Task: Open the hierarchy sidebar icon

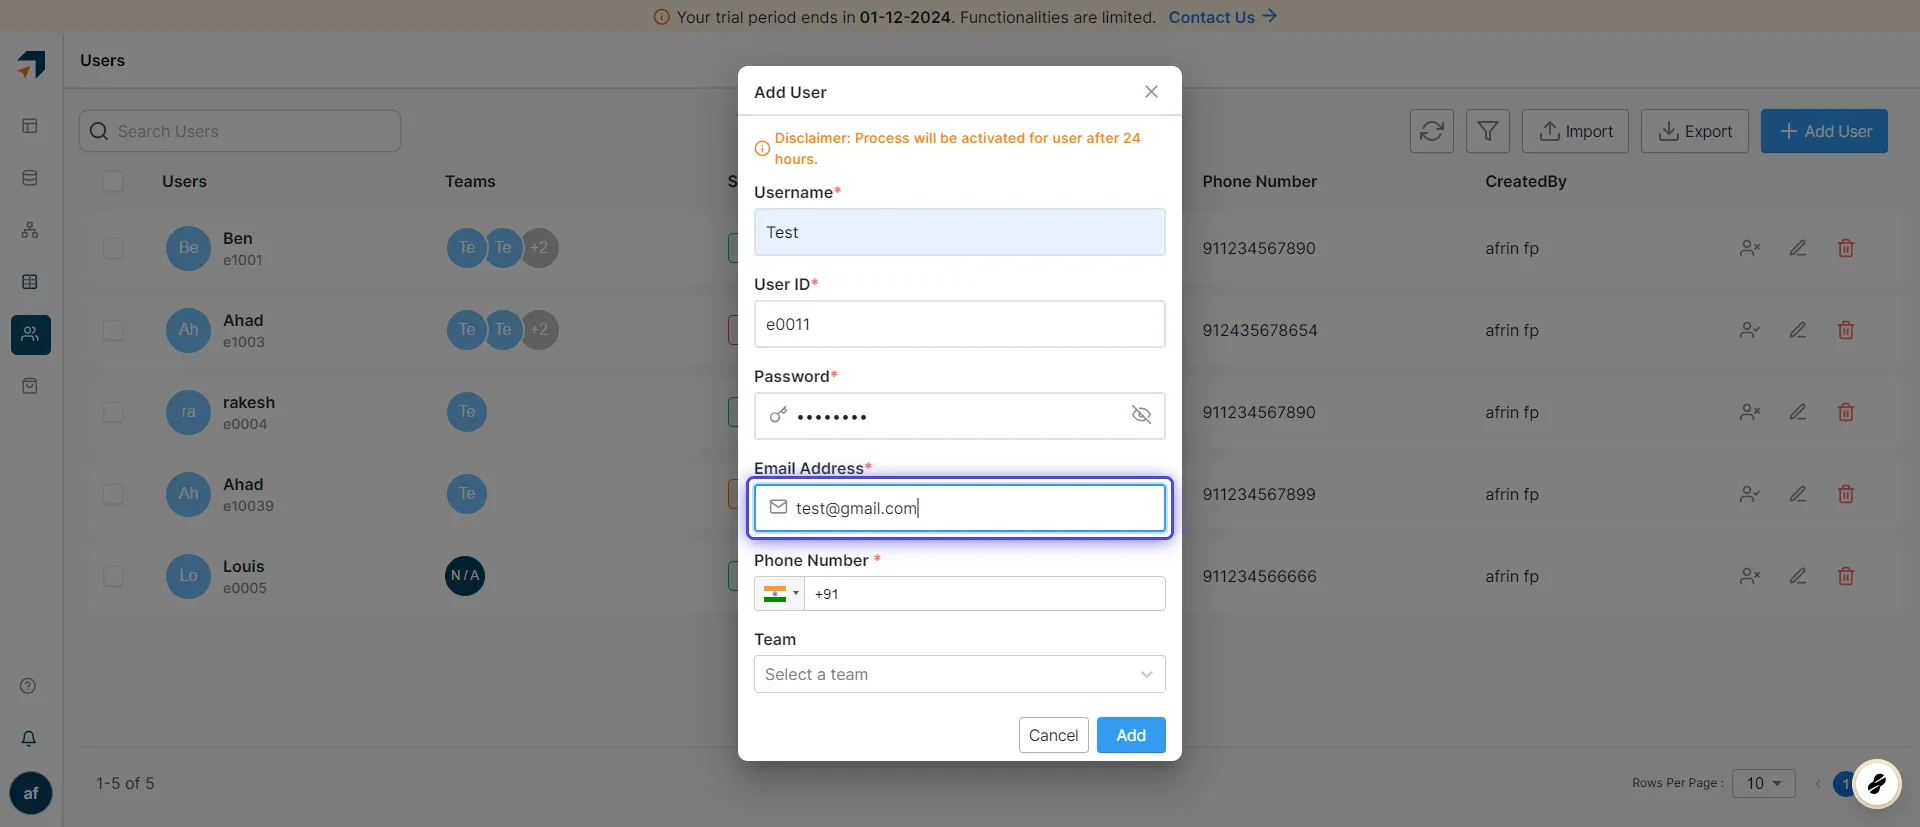Action: point(30,230)
